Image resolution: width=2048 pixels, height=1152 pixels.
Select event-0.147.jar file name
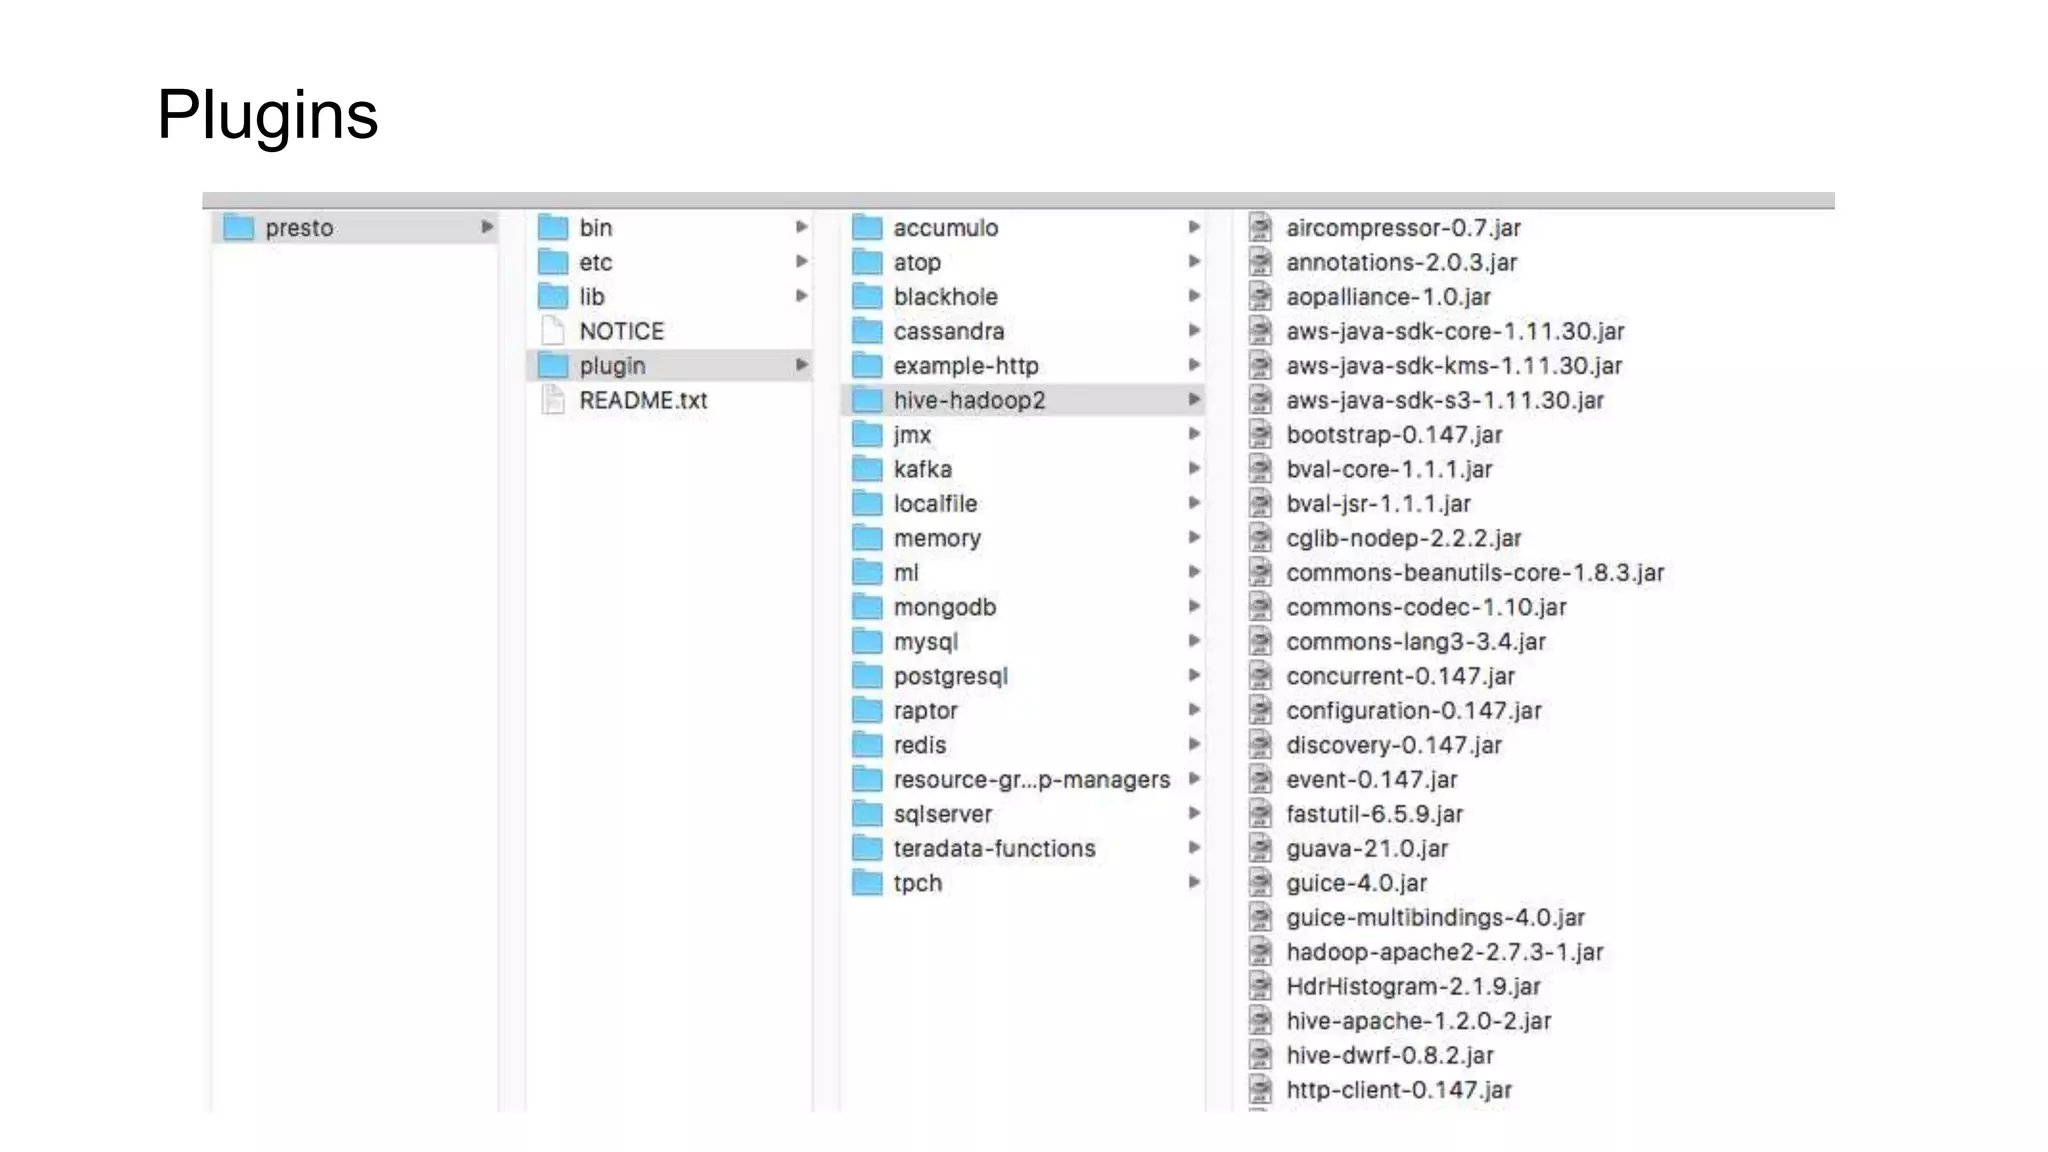pyautogui.click(x=1372, y=780)
